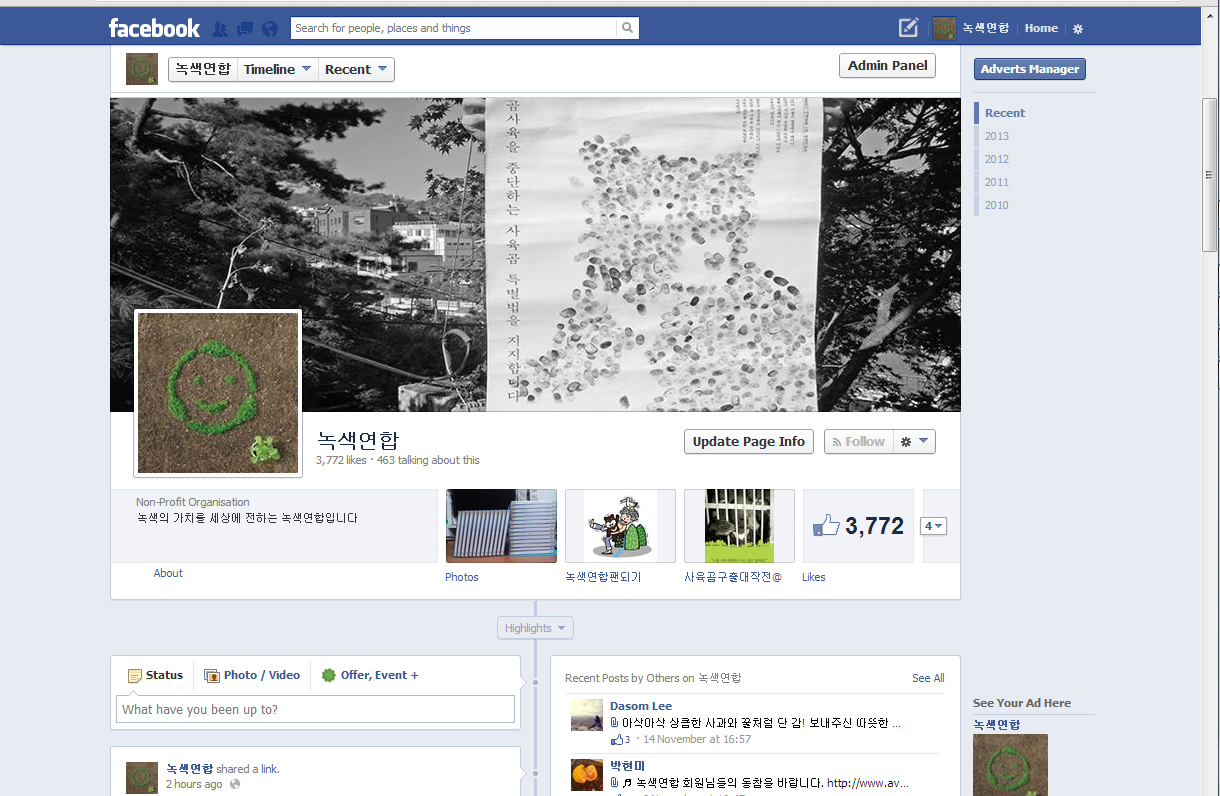Open the Highlights dropdown
This screenshot has width=1220, height=796.
tap(535, 628)
